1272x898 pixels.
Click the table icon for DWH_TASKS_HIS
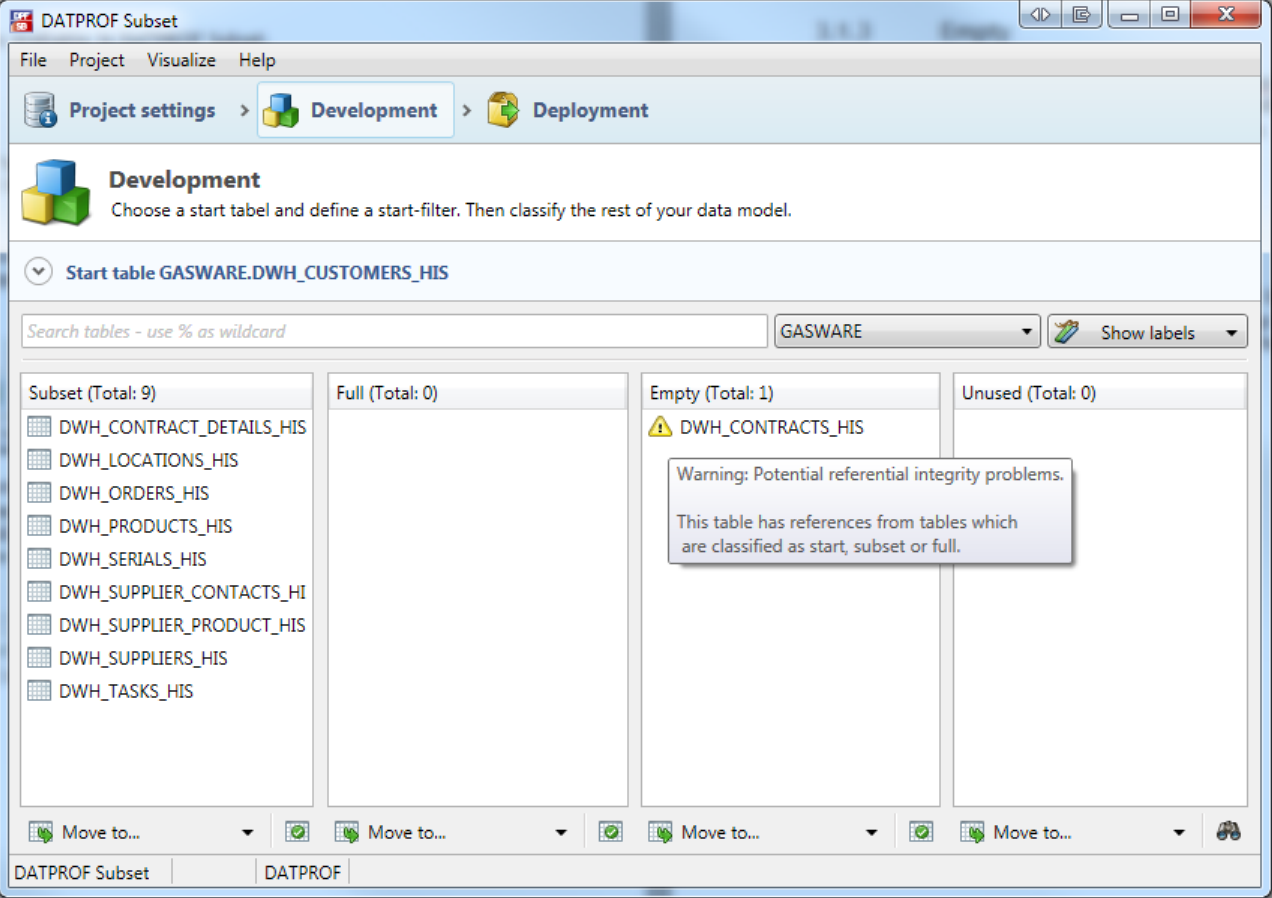pos(39,691)
